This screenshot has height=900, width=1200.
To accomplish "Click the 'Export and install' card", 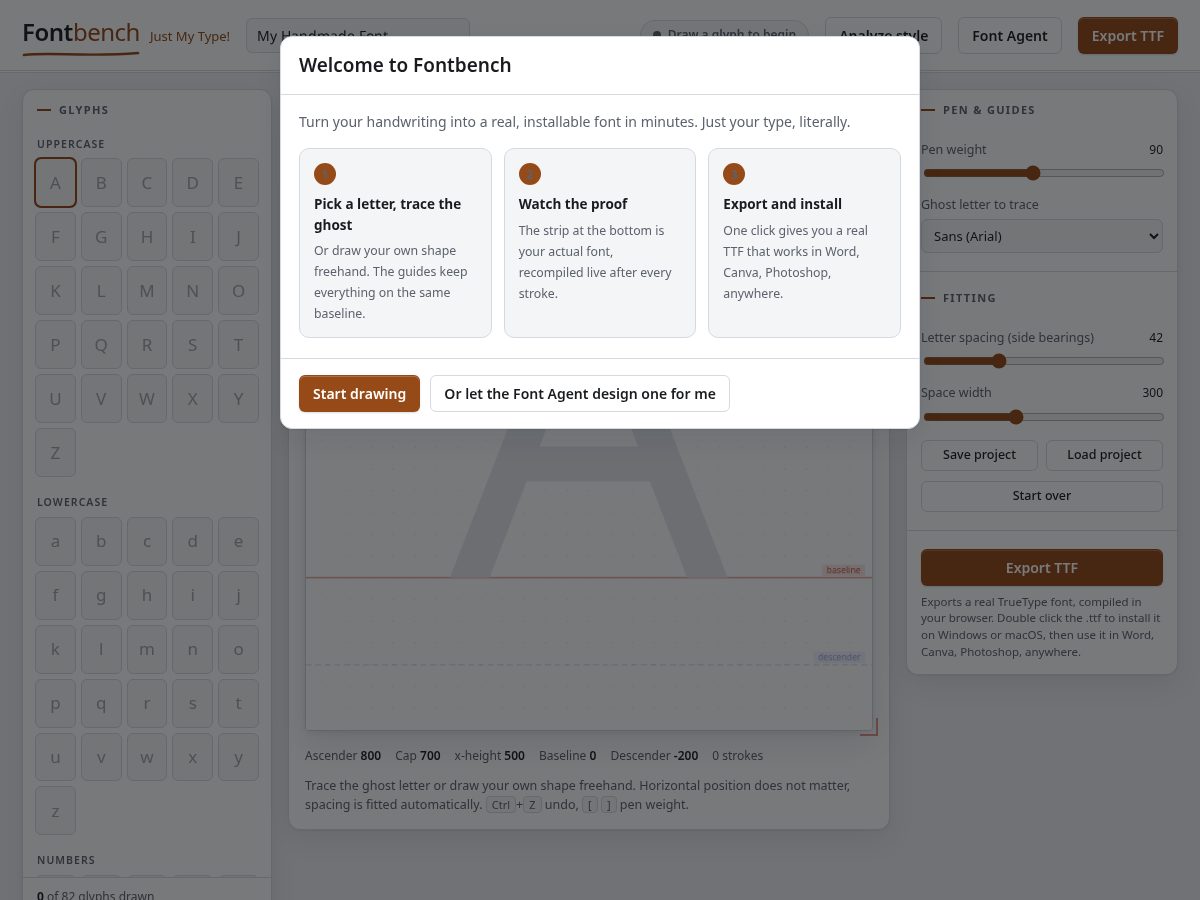I will [x=804, y=243].
